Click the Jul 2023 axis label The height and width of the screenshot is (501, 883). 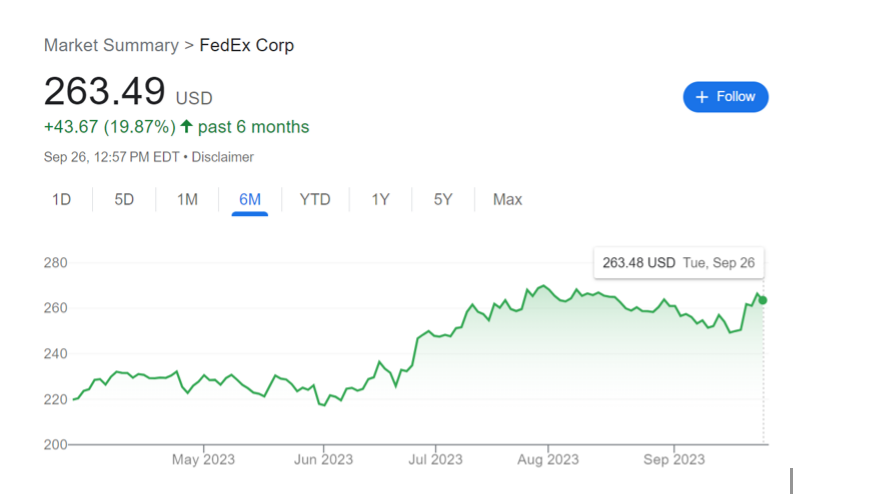pos(435,460)
